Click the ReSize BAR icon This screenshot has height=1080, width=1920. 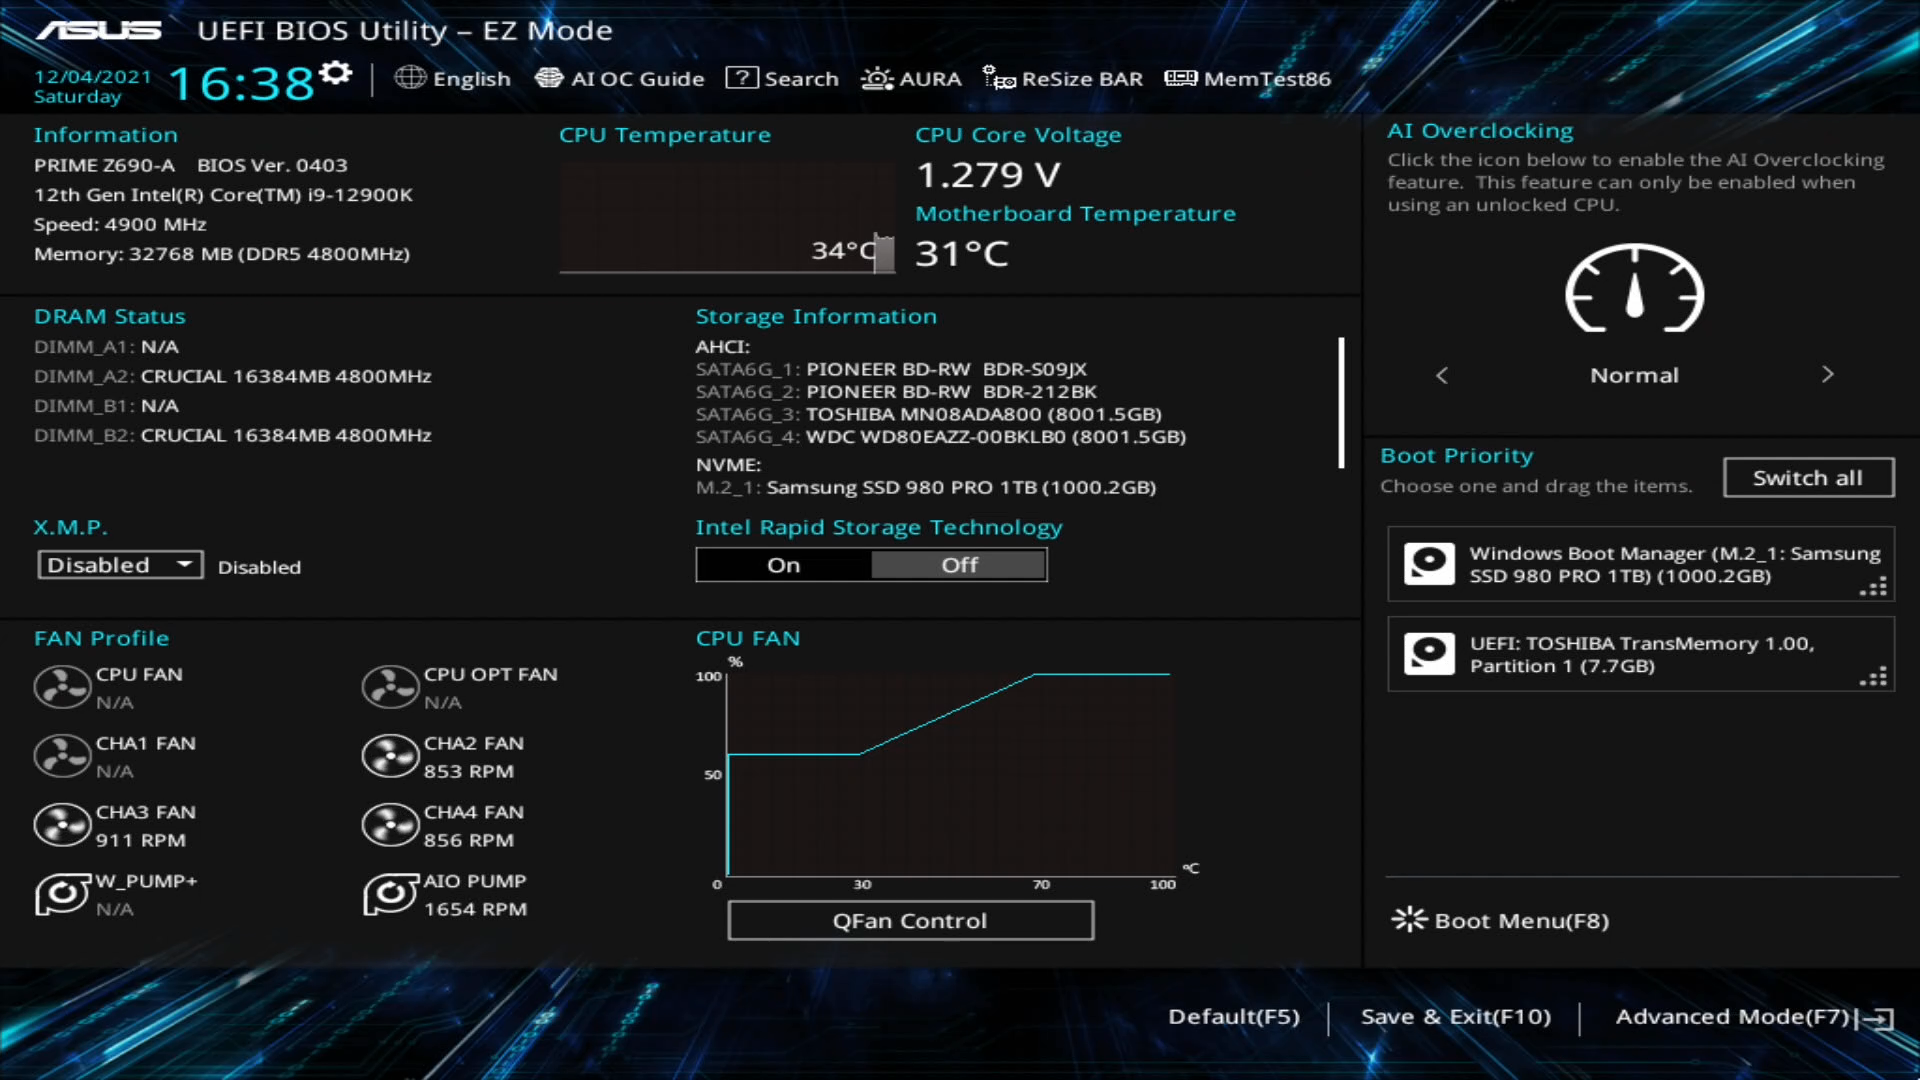coord(999,78)
